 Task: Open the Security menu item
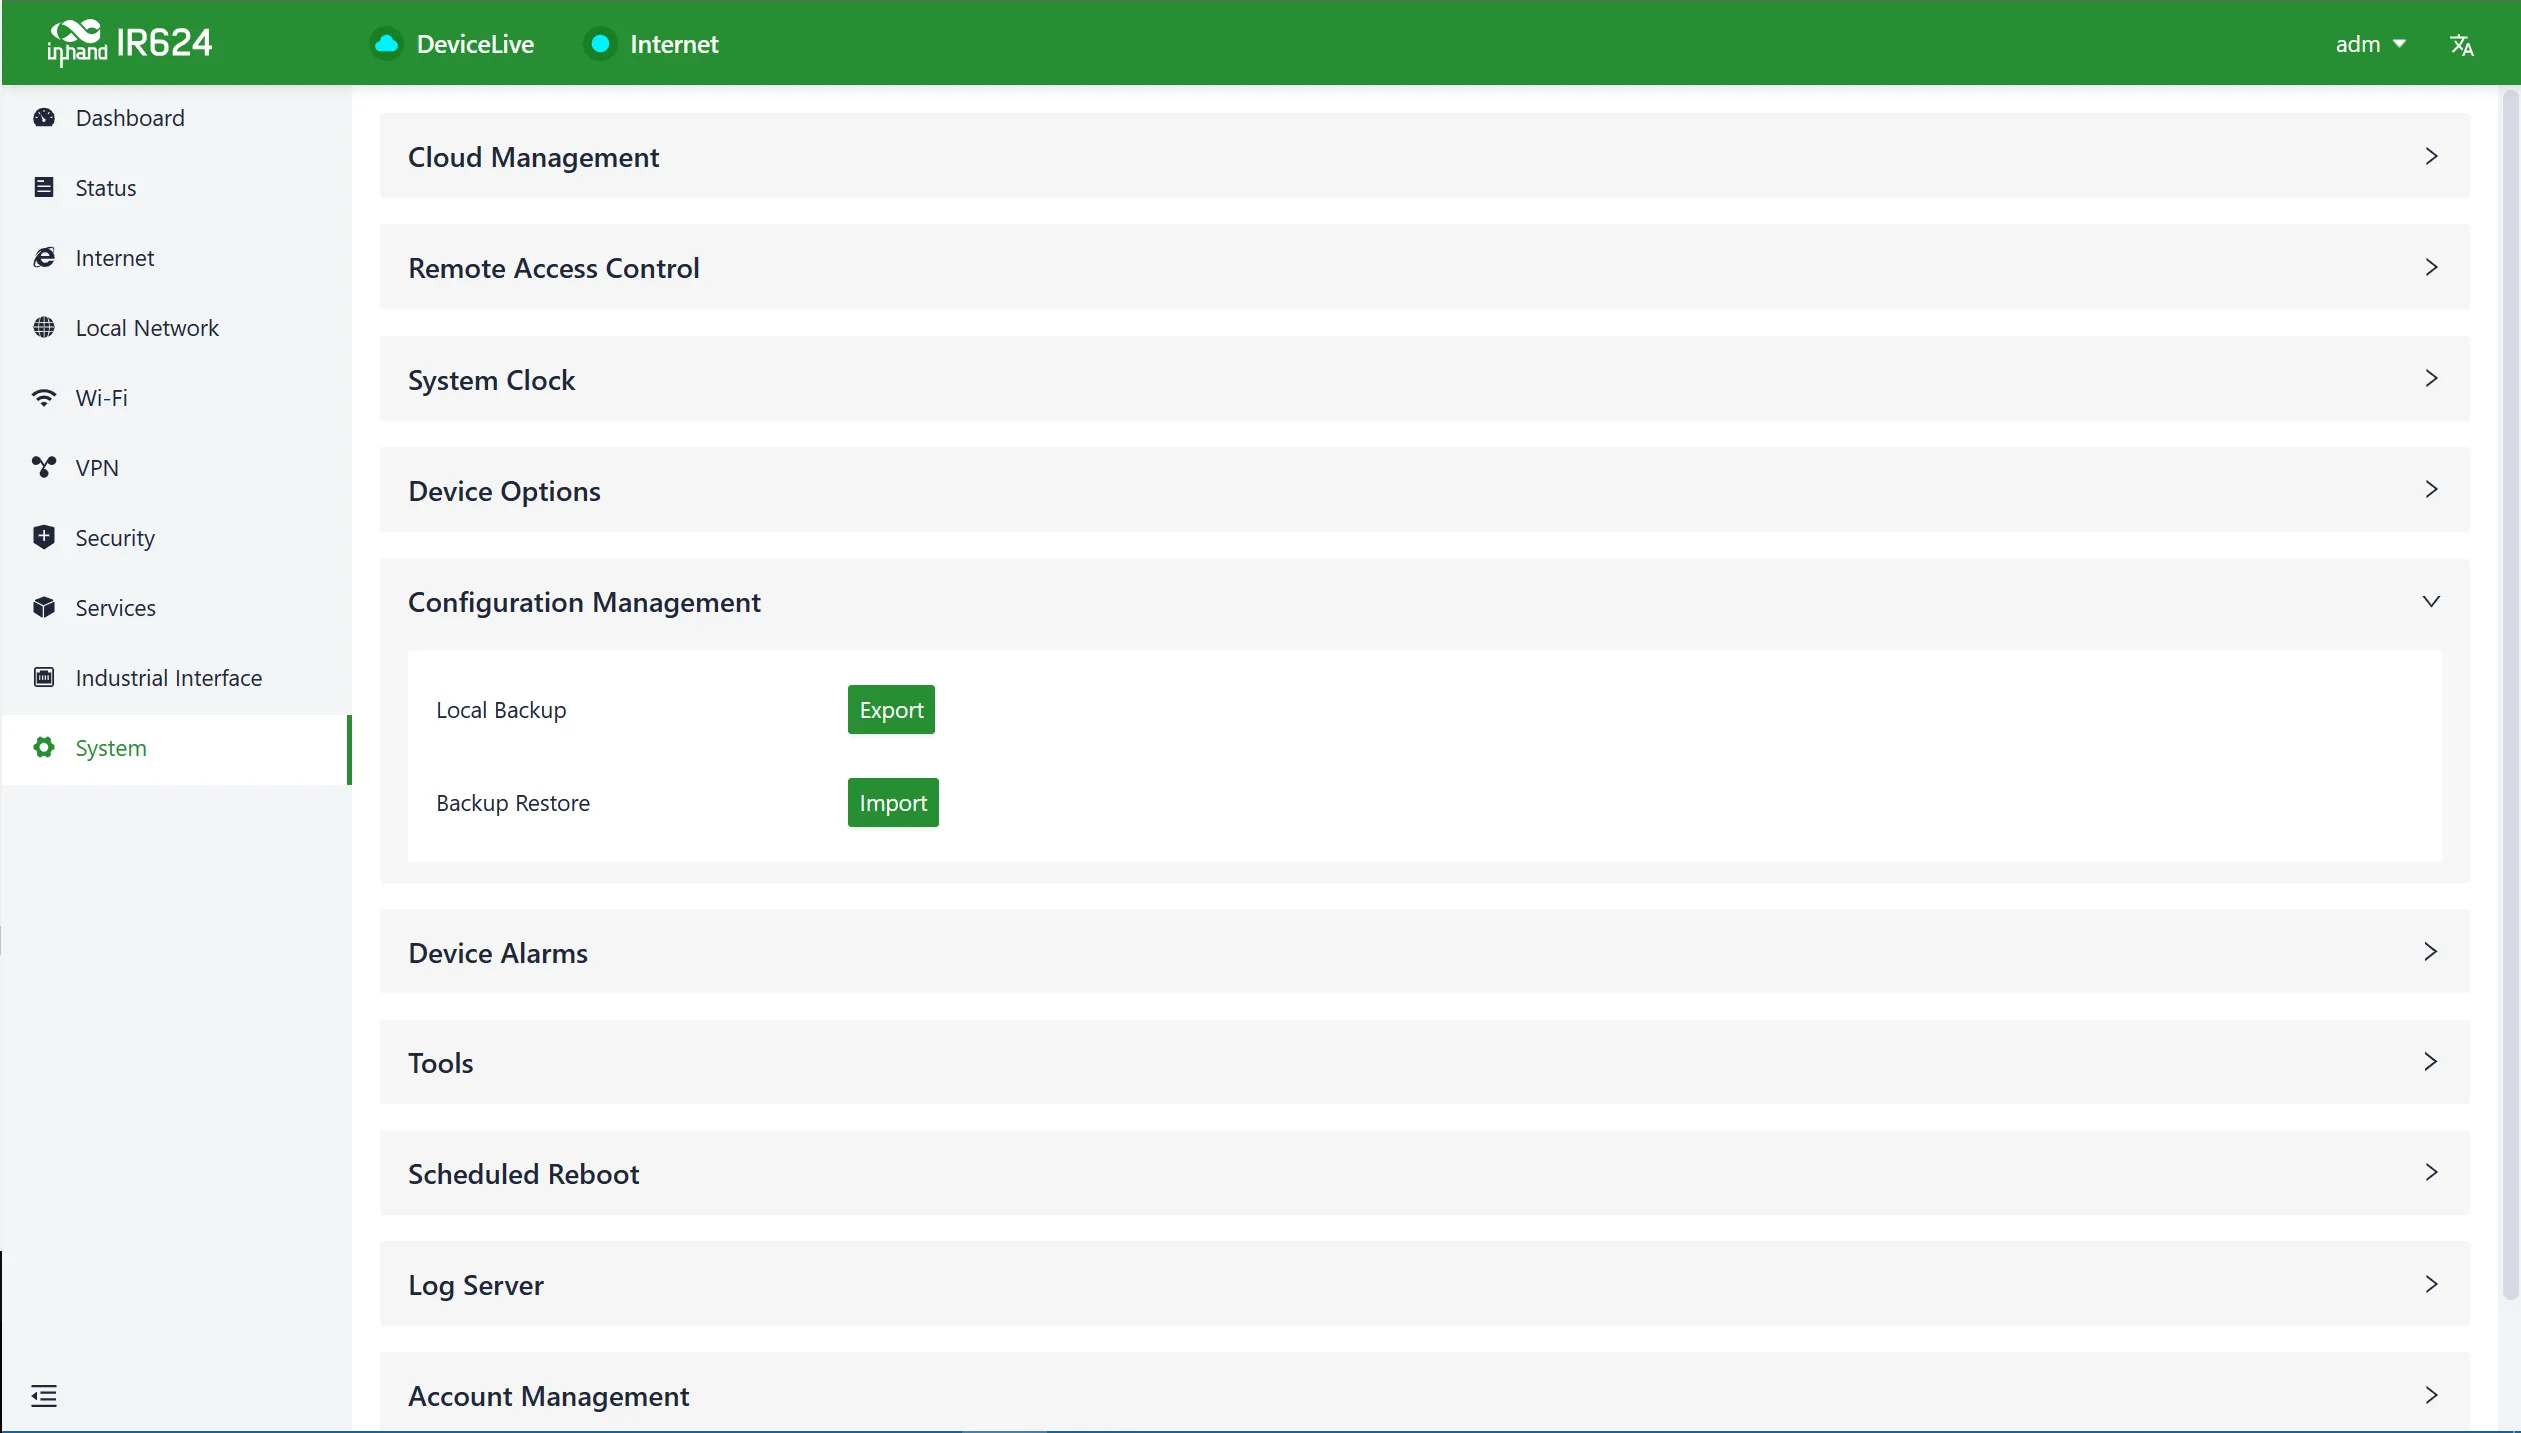point(176,538)
